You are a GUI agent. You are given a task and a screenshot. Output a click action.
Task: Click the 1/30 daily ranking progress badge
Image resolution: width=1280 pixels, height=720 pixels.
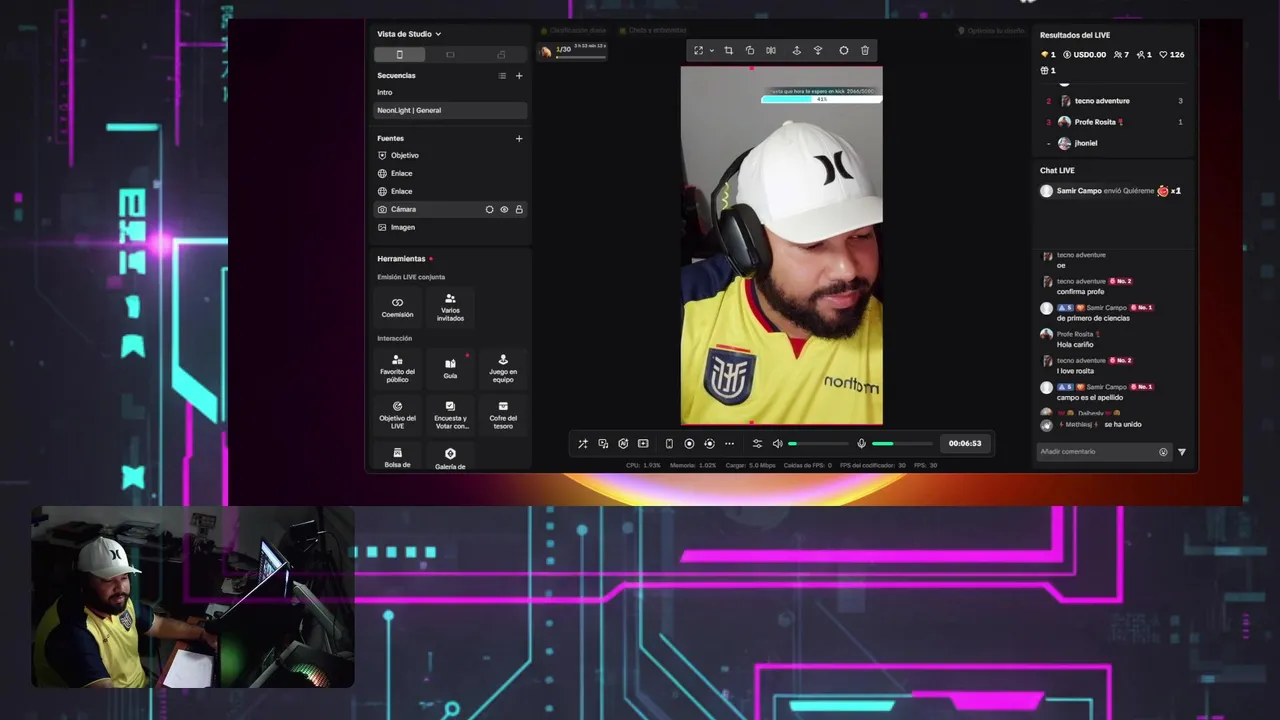[x=572, y=50]
